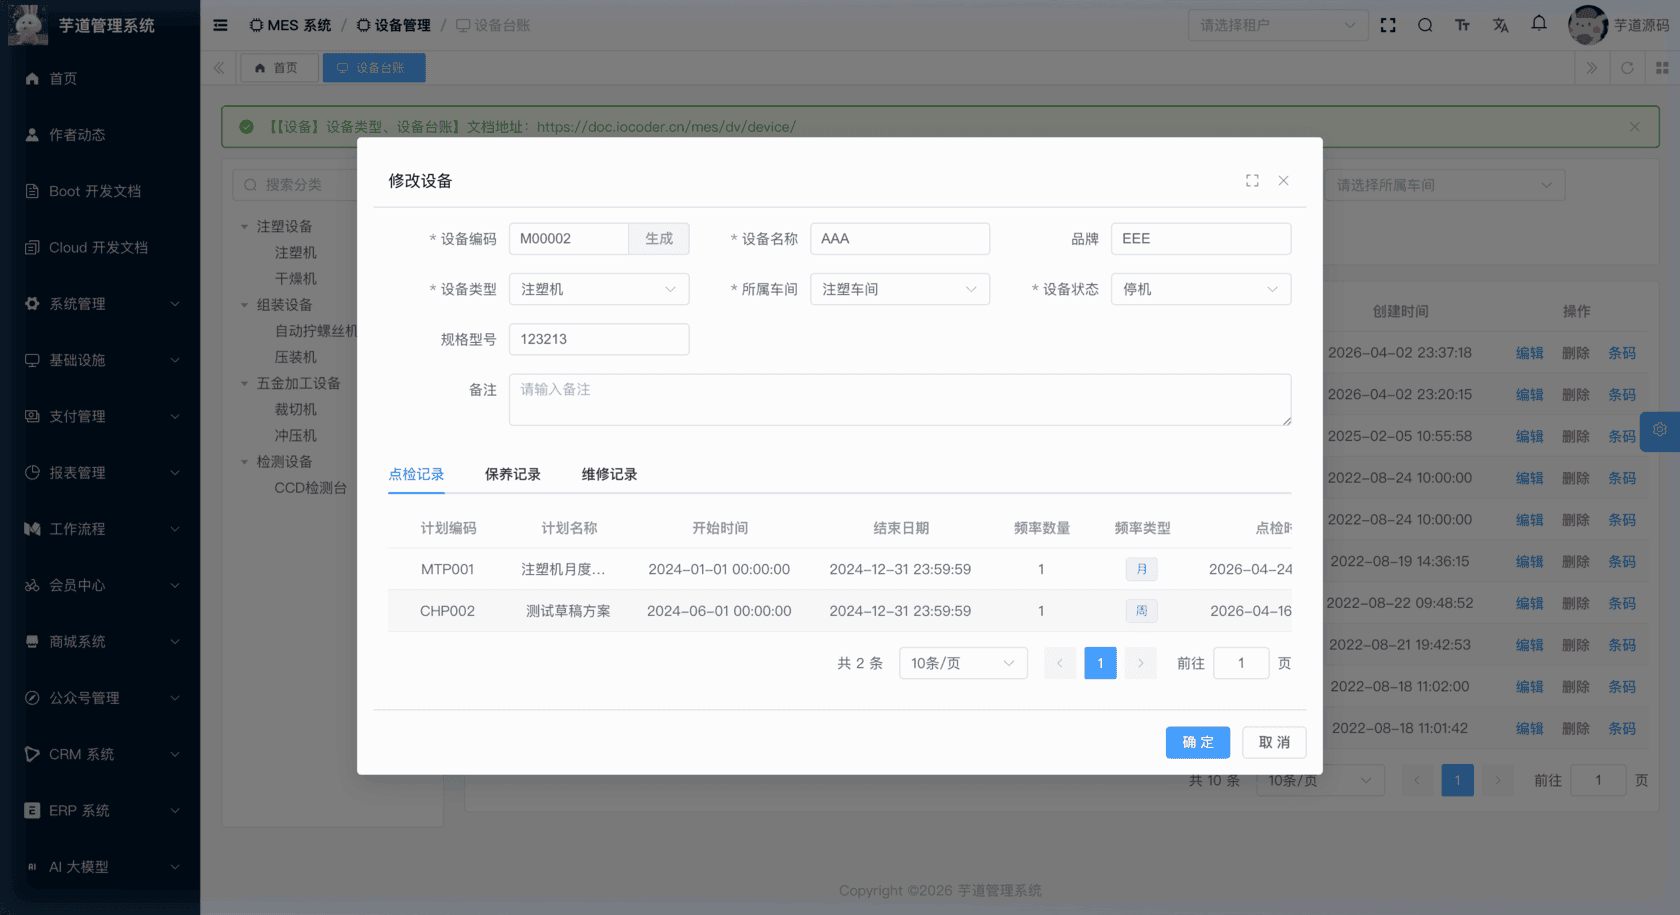The height and width of the screenshot is (915, 1680).
Task: Toggle fullscreen with the expand icon
Action: pos(1388,24)
